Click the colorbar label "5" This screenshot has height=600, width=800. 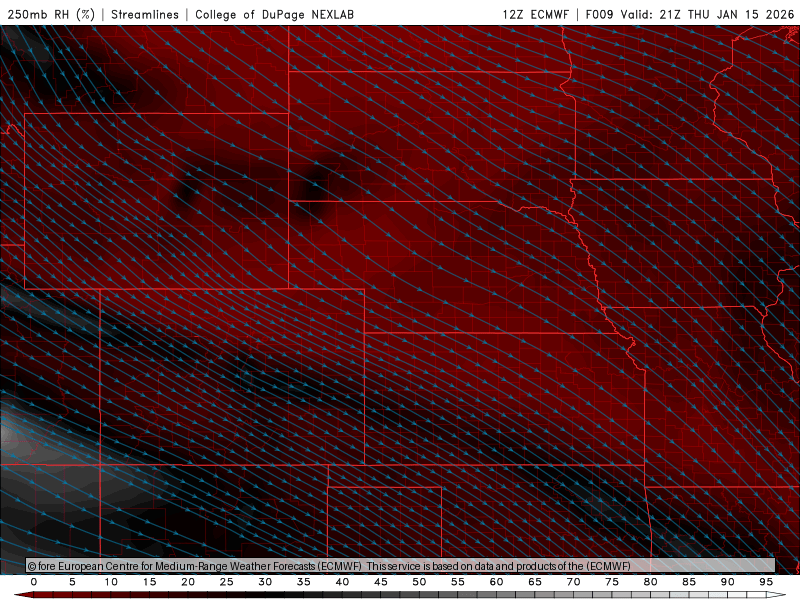[72, 582]
